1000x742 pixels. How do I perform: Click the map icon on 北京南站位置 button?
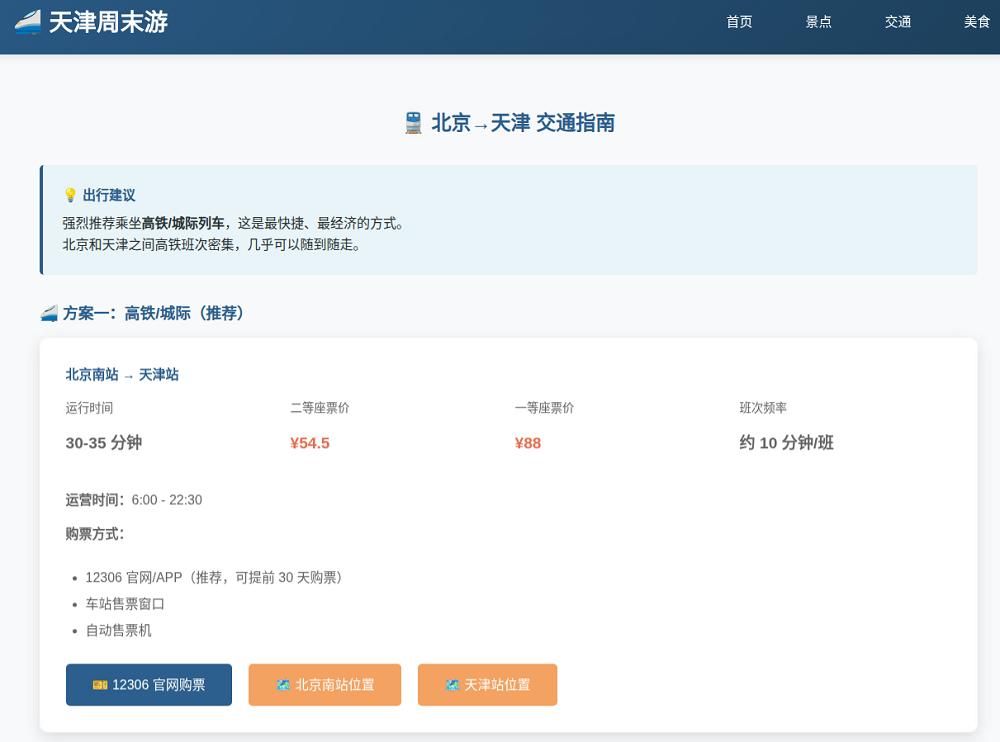click(283, 685)
